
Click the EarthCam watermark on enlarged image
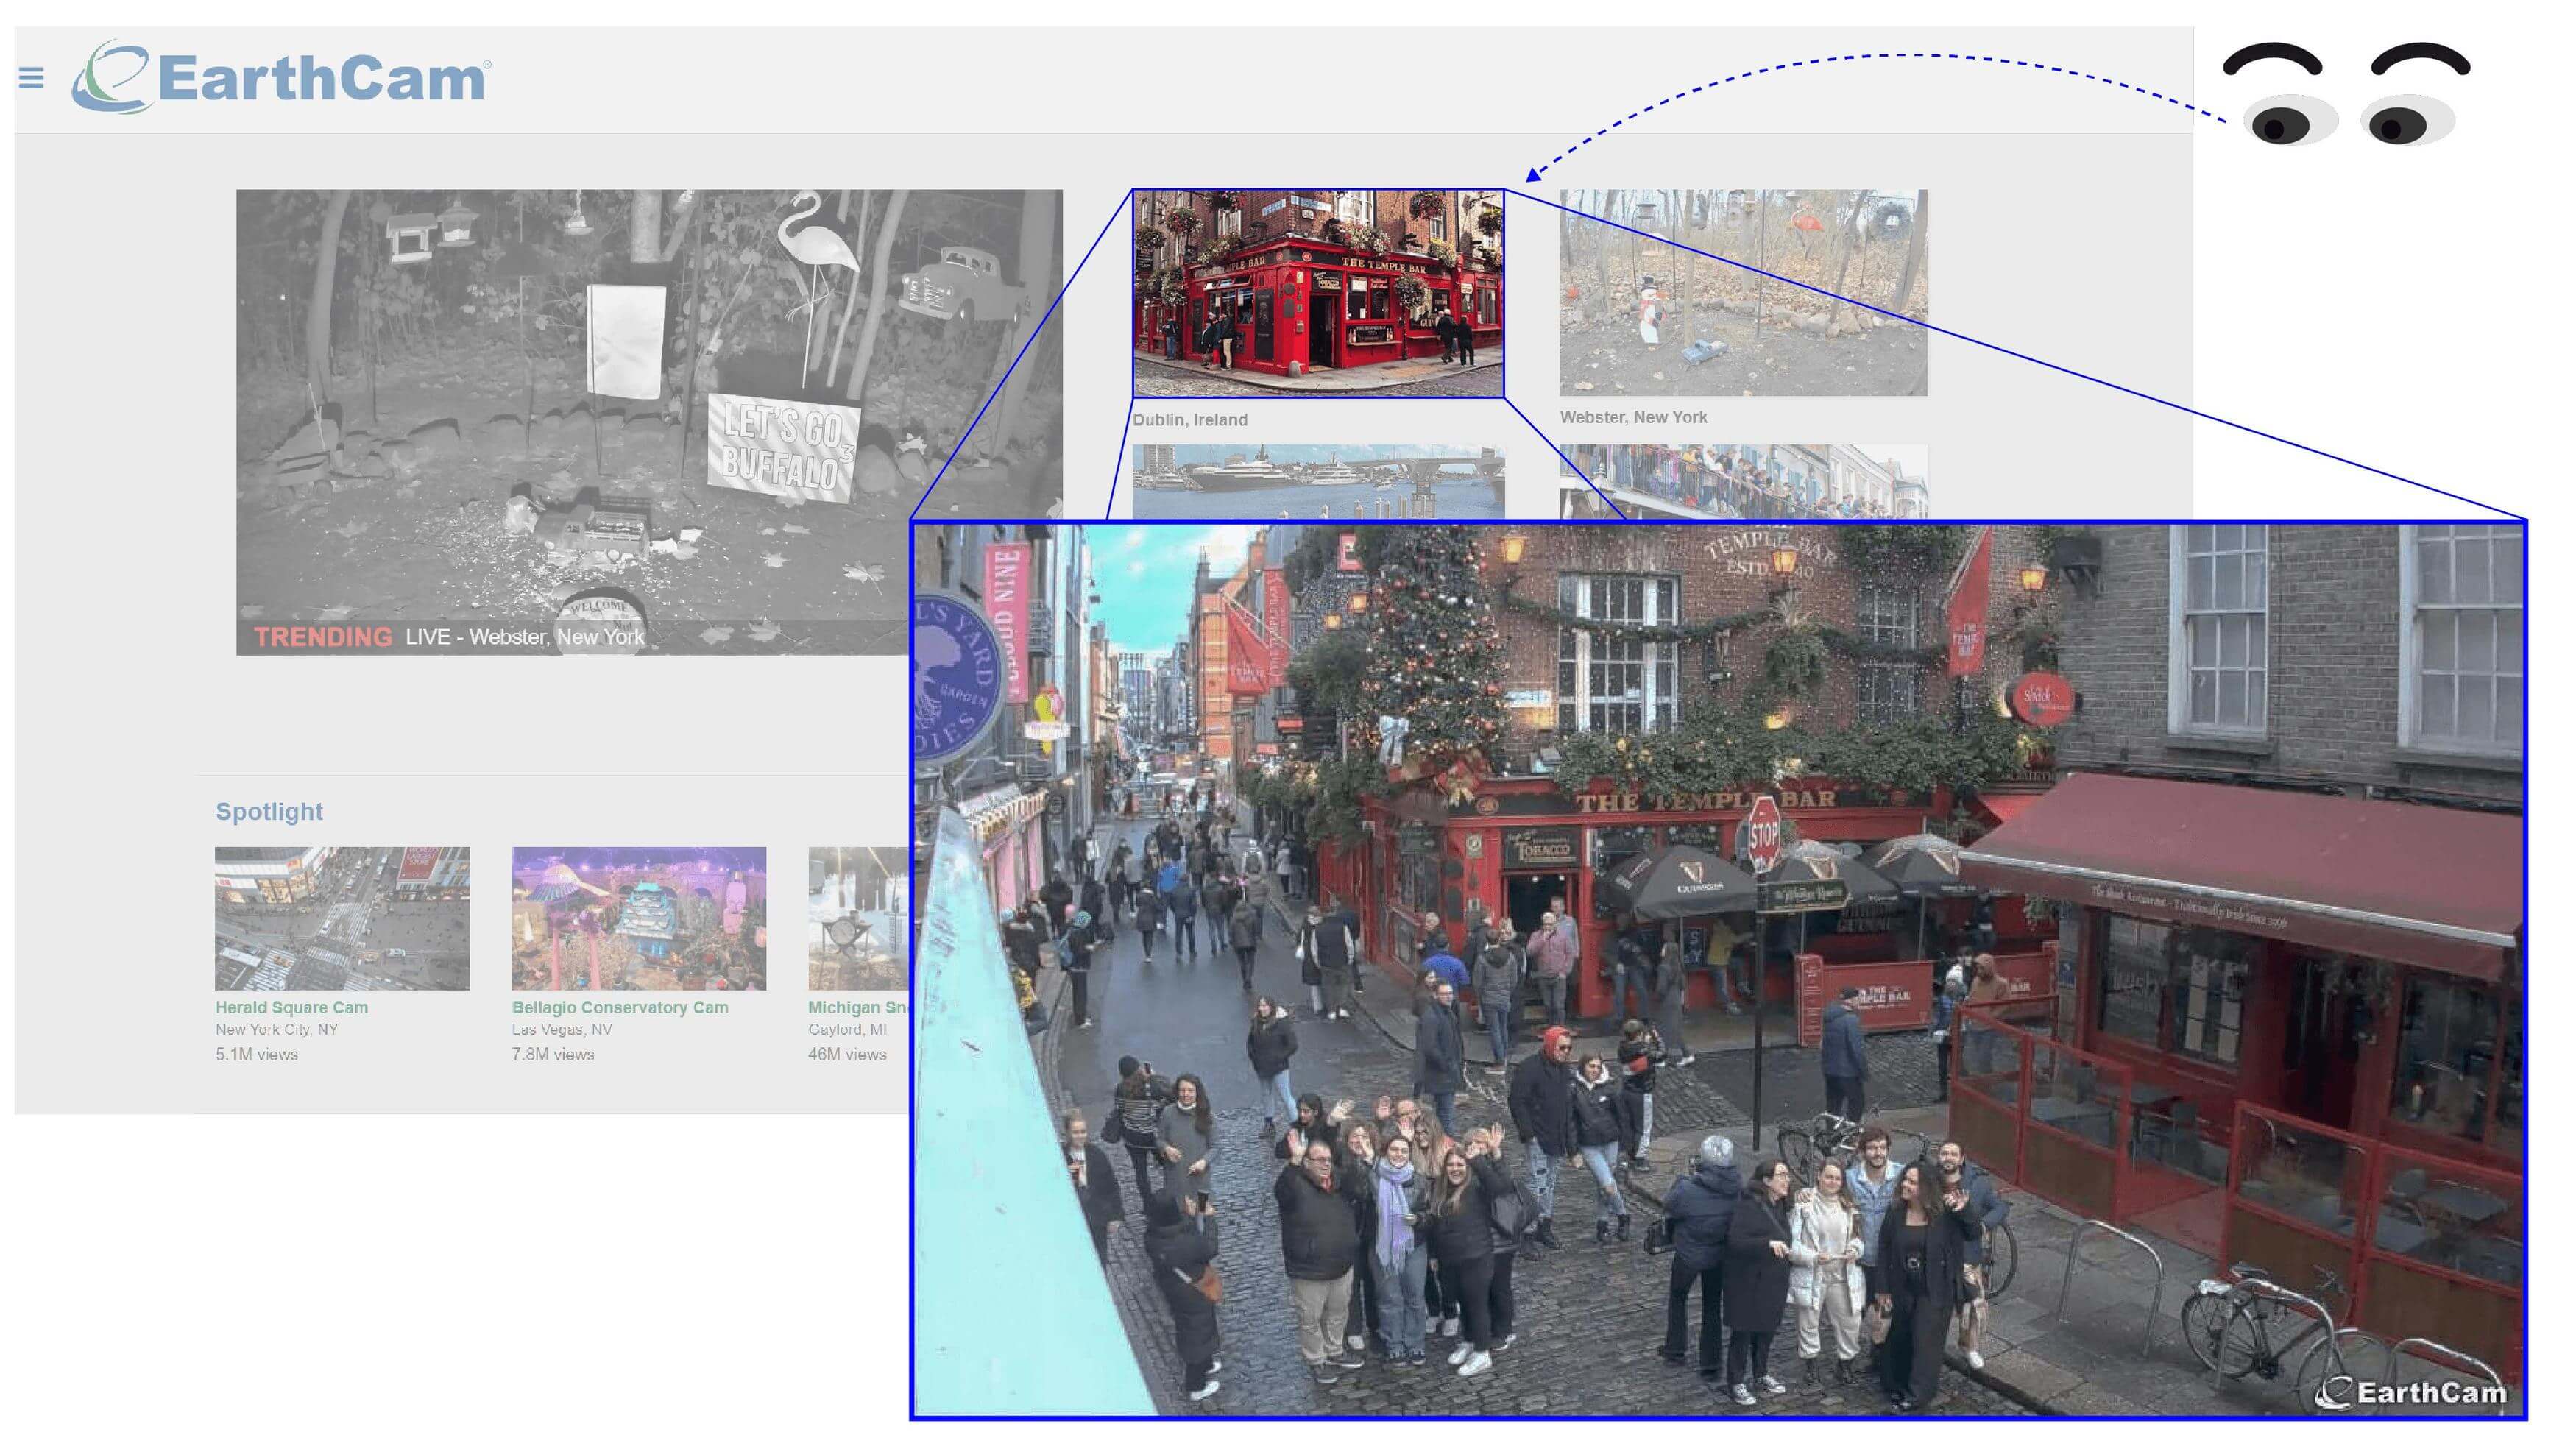pyautogui.click(x=2412, y=1392)
